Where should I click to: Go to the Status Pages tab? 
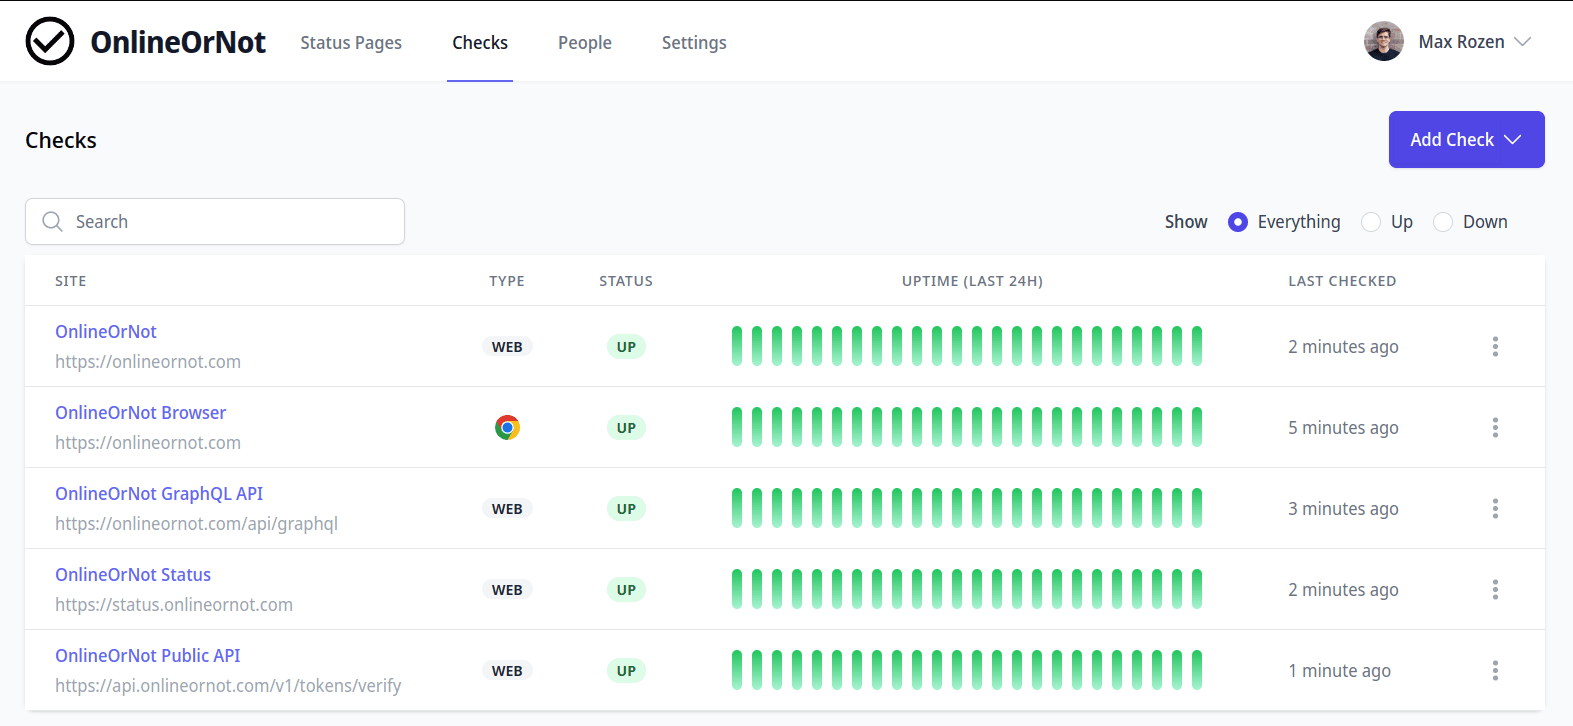tap(351, 42)
